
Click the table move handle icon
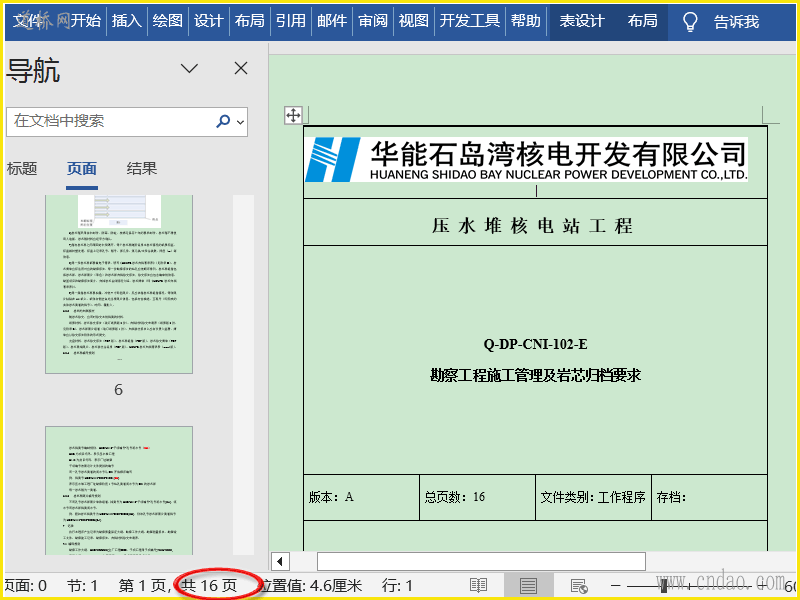(x=293, y=116)
